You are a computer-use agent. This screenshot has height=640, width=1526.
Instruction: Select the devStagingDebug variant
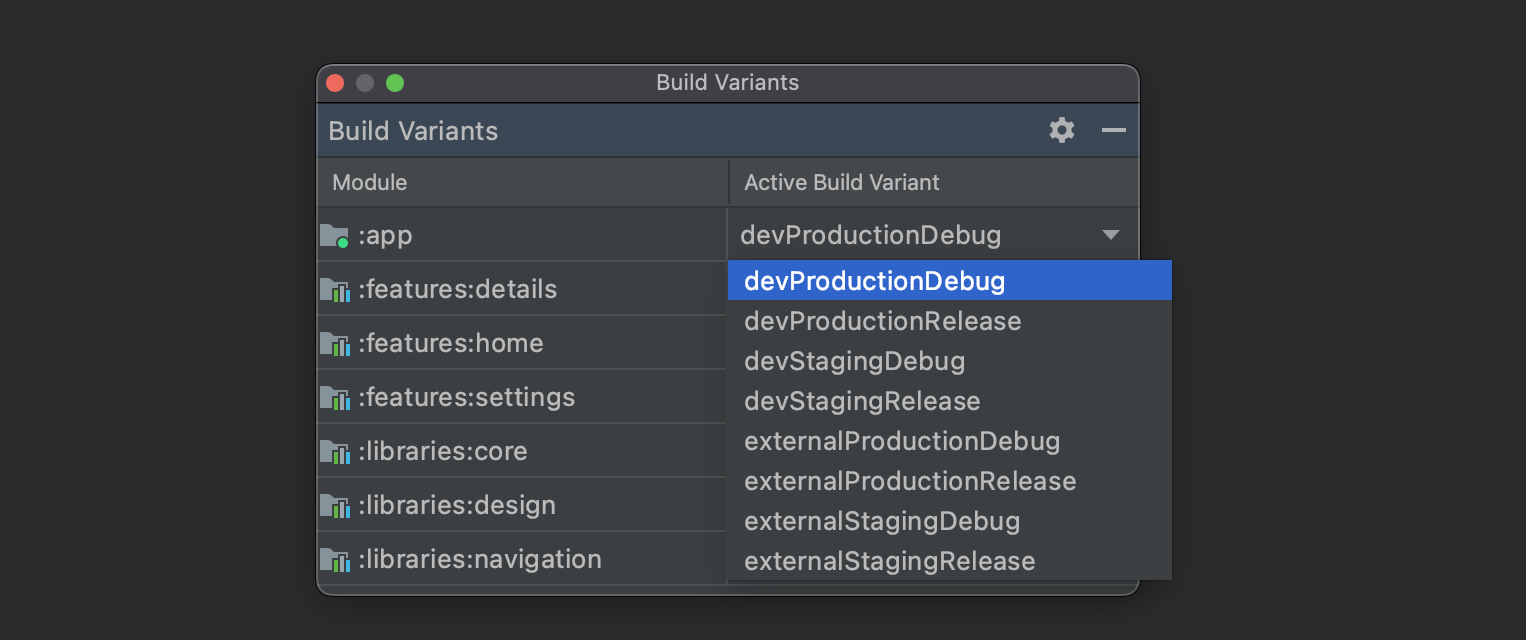pyautogui.click(x=855, y=361)
